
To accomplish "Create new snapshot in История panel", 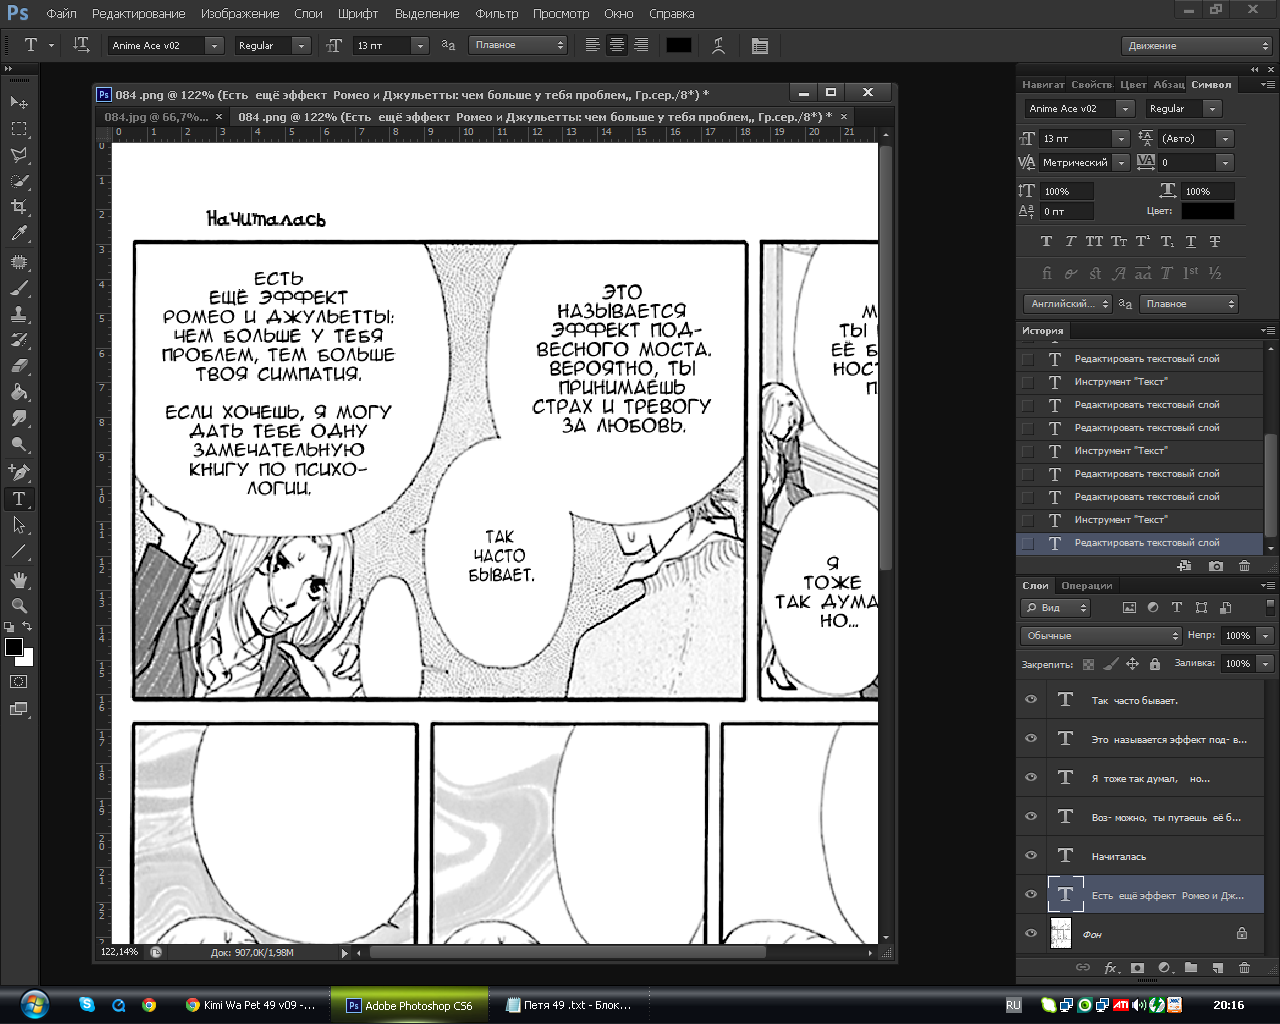I will (1216, 566).
